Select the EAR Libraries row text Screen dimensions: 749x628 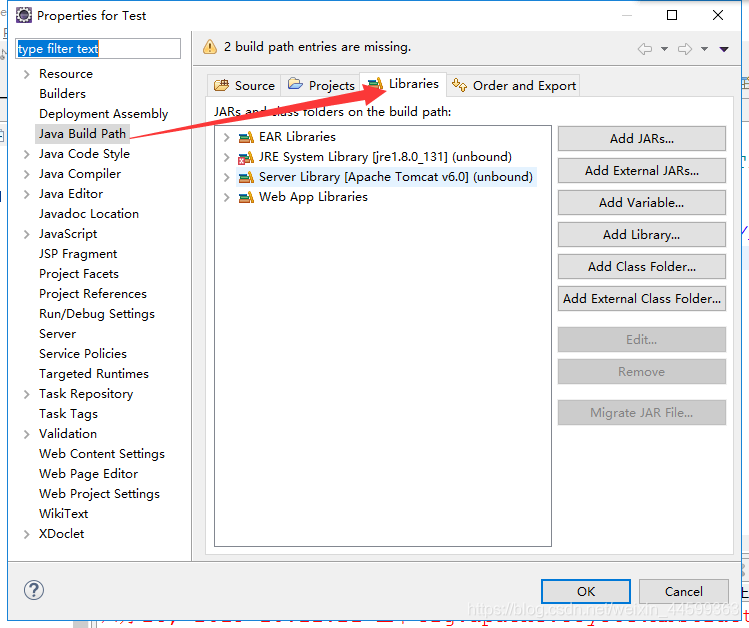point(297,137)
